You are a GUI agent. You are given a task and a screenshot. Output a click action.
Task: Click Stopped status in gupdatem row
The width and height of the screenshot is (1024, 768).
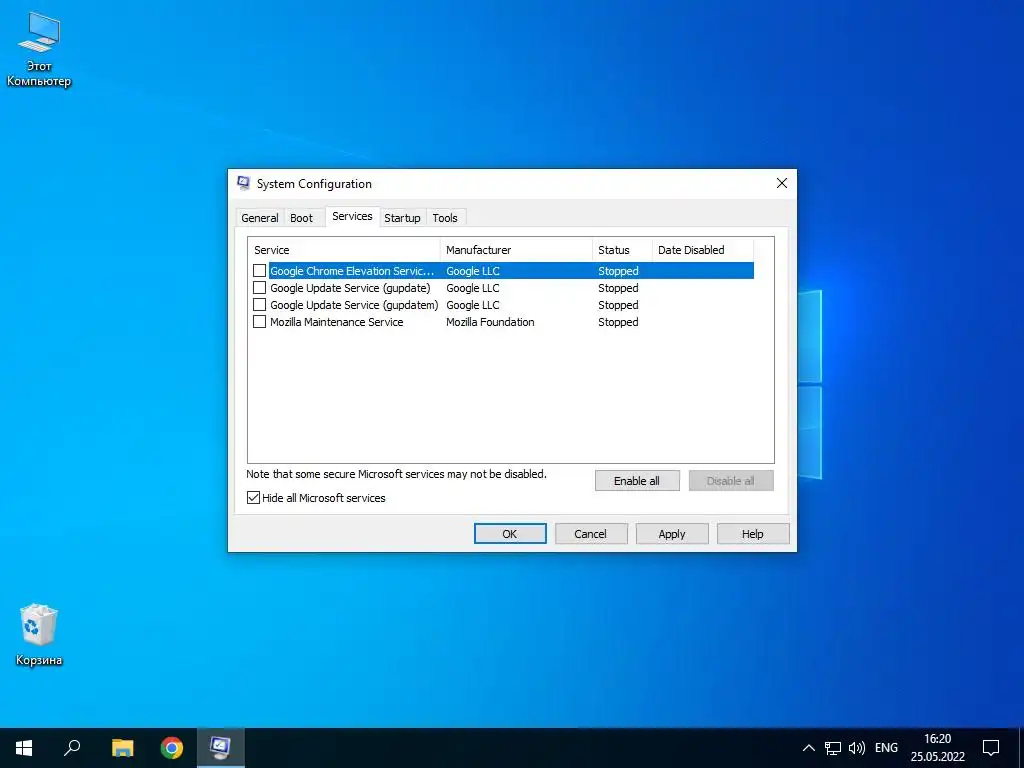pos(618,305)
